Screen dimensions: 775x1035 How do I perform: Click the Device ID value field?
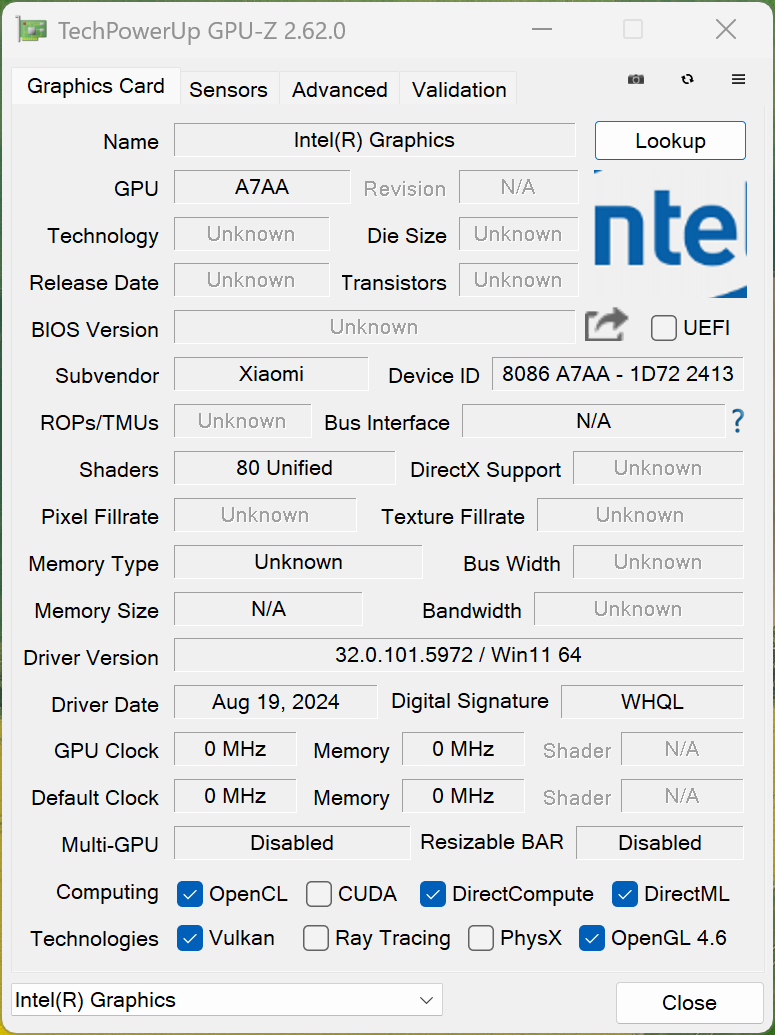617,374
